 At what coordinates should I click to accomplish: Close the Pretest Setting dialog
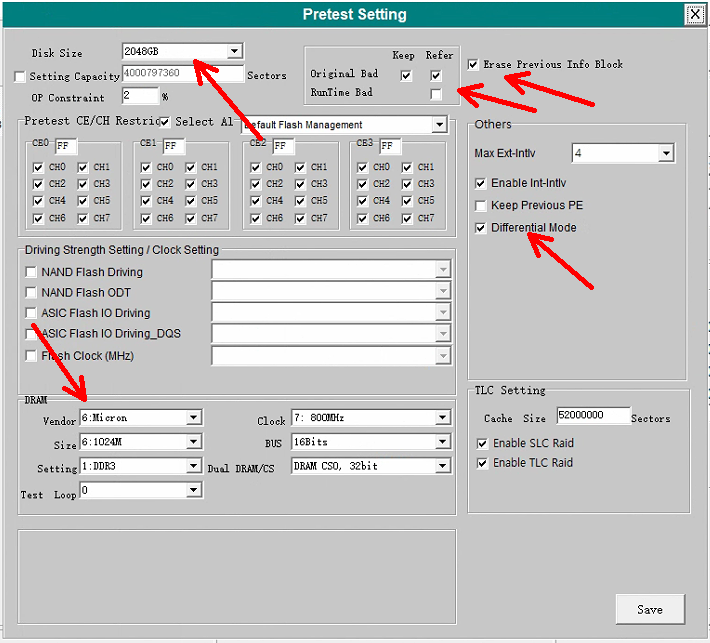pos(695,14)
